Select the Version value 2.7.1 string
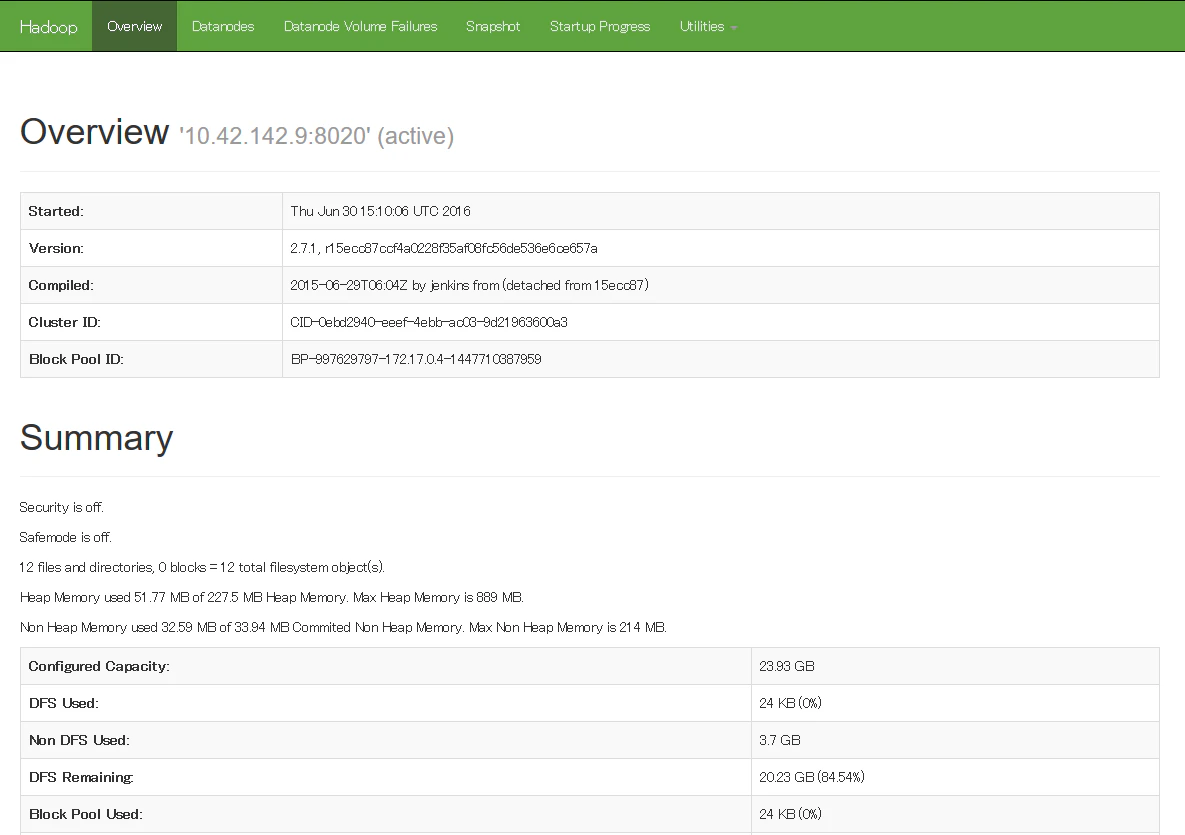 tap(444, 249)
